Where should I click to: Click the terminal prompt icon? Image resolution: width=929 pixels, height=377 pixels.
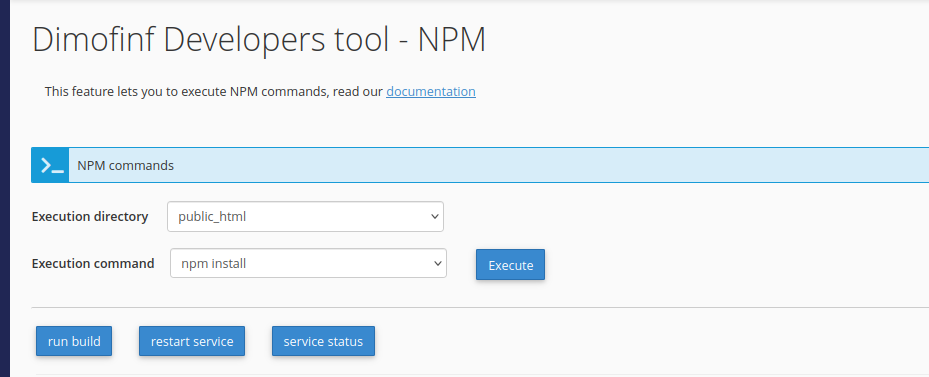coord(50,165)
